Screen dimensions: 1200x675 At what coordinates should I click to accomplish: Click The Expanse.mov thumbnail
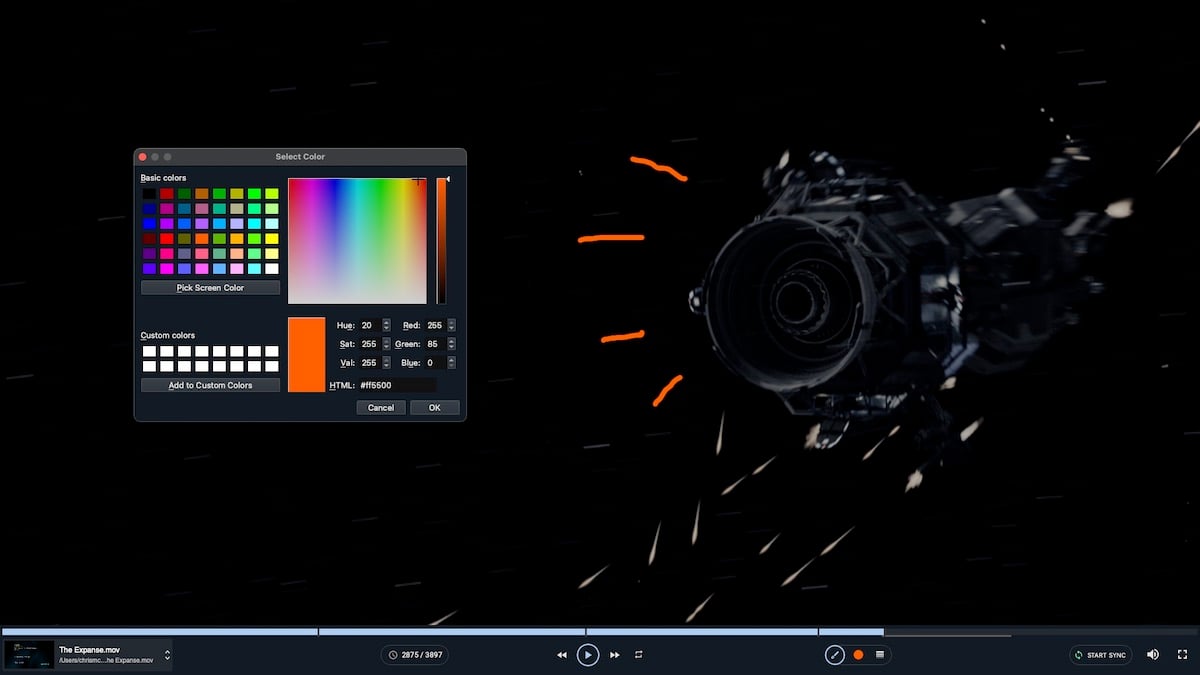30,655
